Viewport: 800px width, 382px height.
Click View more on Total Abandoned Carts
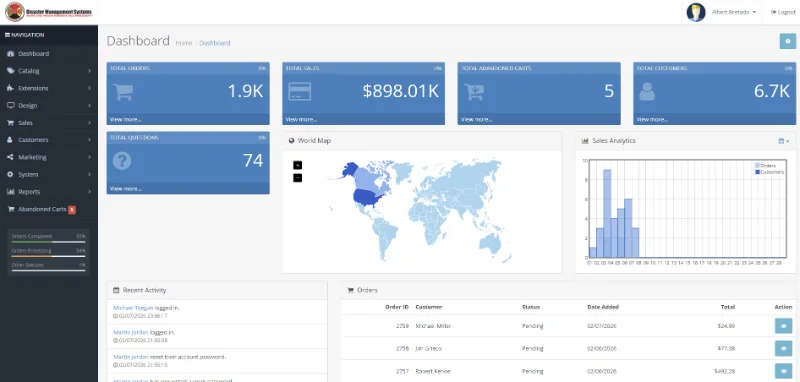(477, 119)
